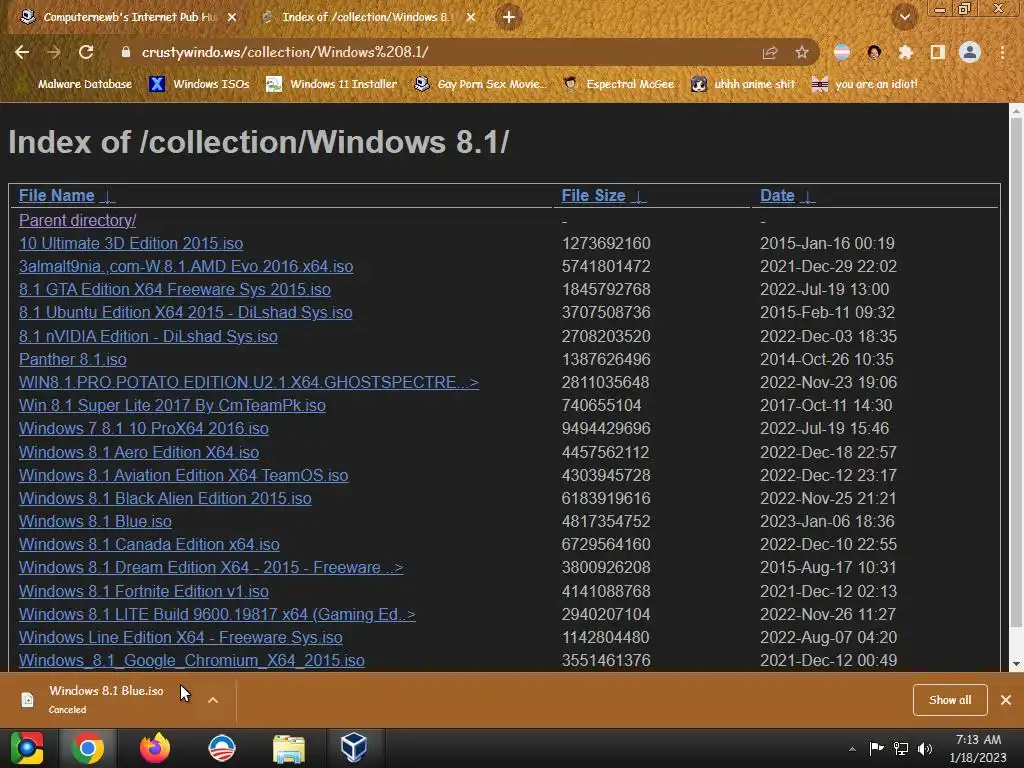Viewport: 1024px width, 768px height.
Task: Toggle the browser side panel icon
Action: pos(938,52)
